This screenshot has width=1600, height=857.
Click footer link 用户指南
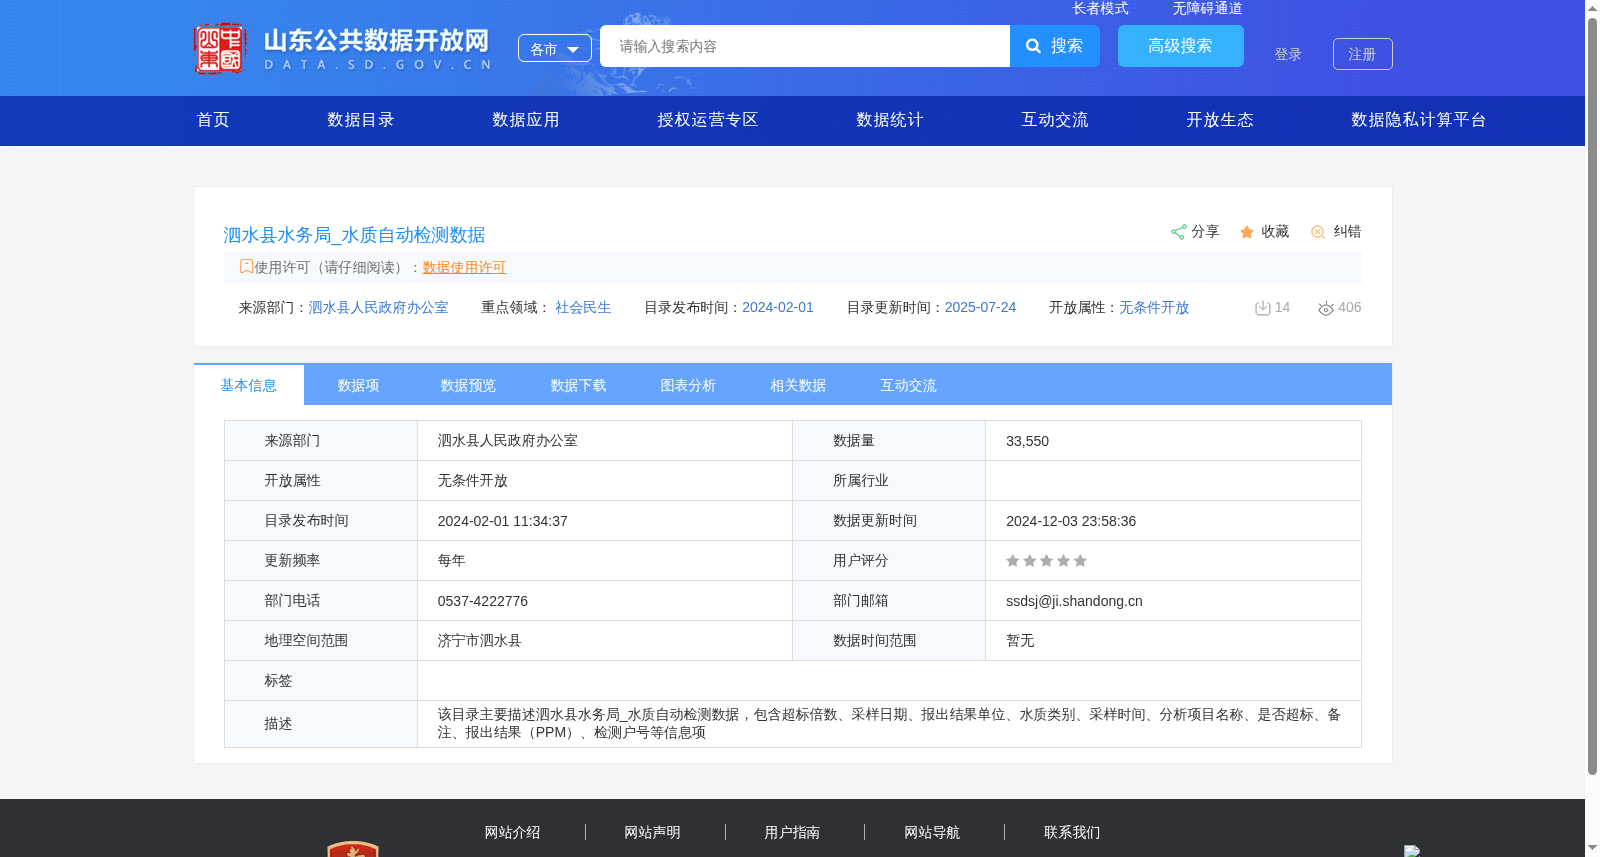pyautogui.click(x=793, y=832)
